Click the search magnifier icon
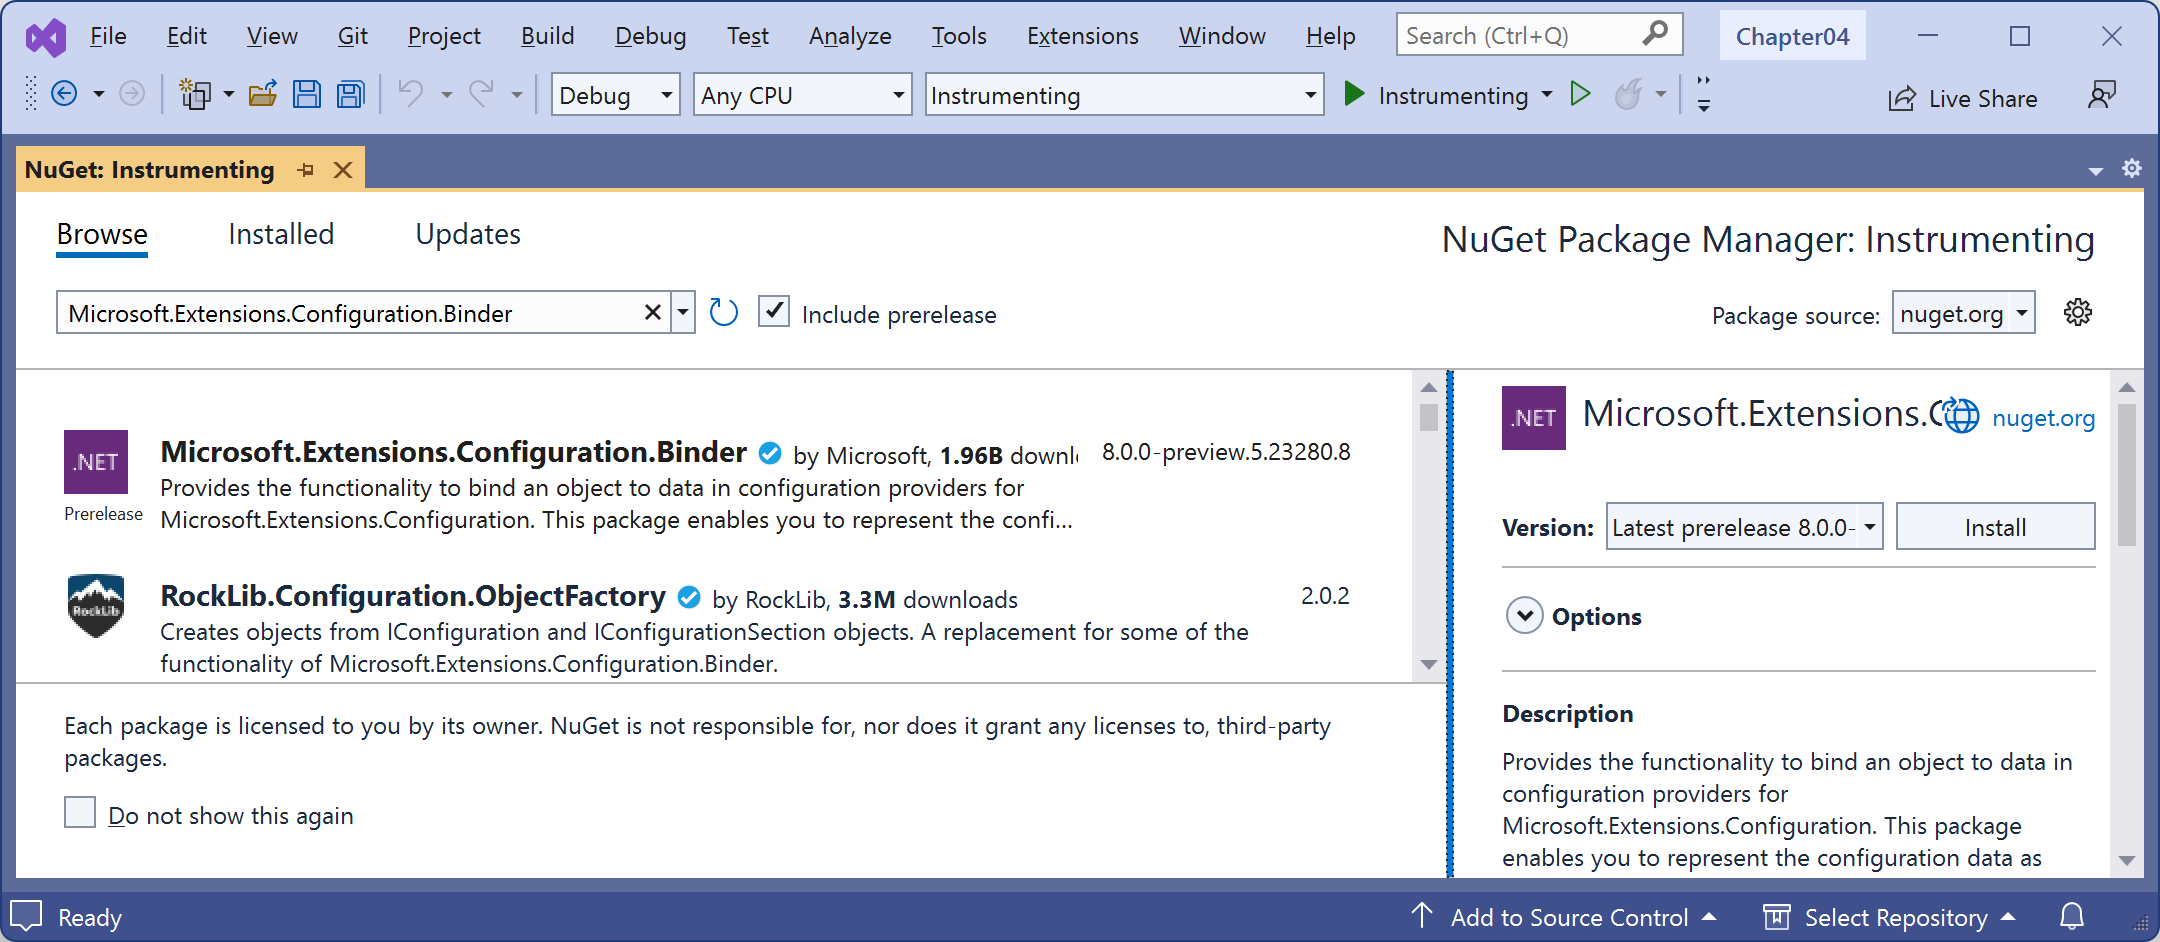Screen dimensions: 2160x942 point(1656,33)
